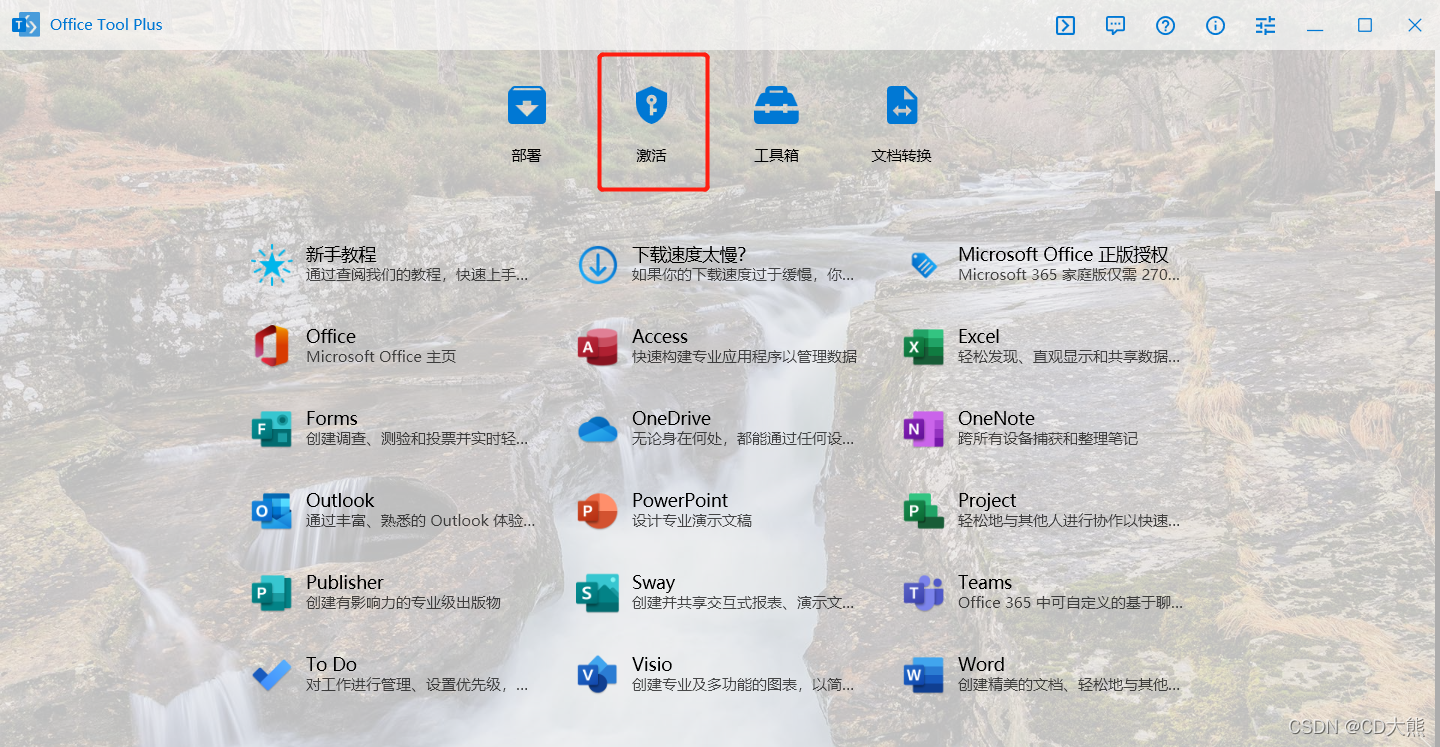Click the Outlook title text
1440x747 pixels.
(340, 501)
